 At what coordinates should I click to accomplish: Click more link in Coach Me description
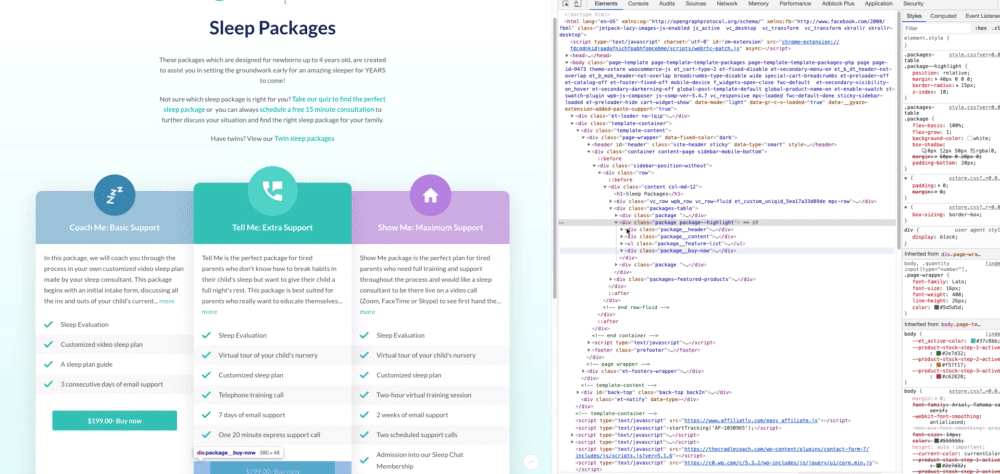(x=166, y=301)
